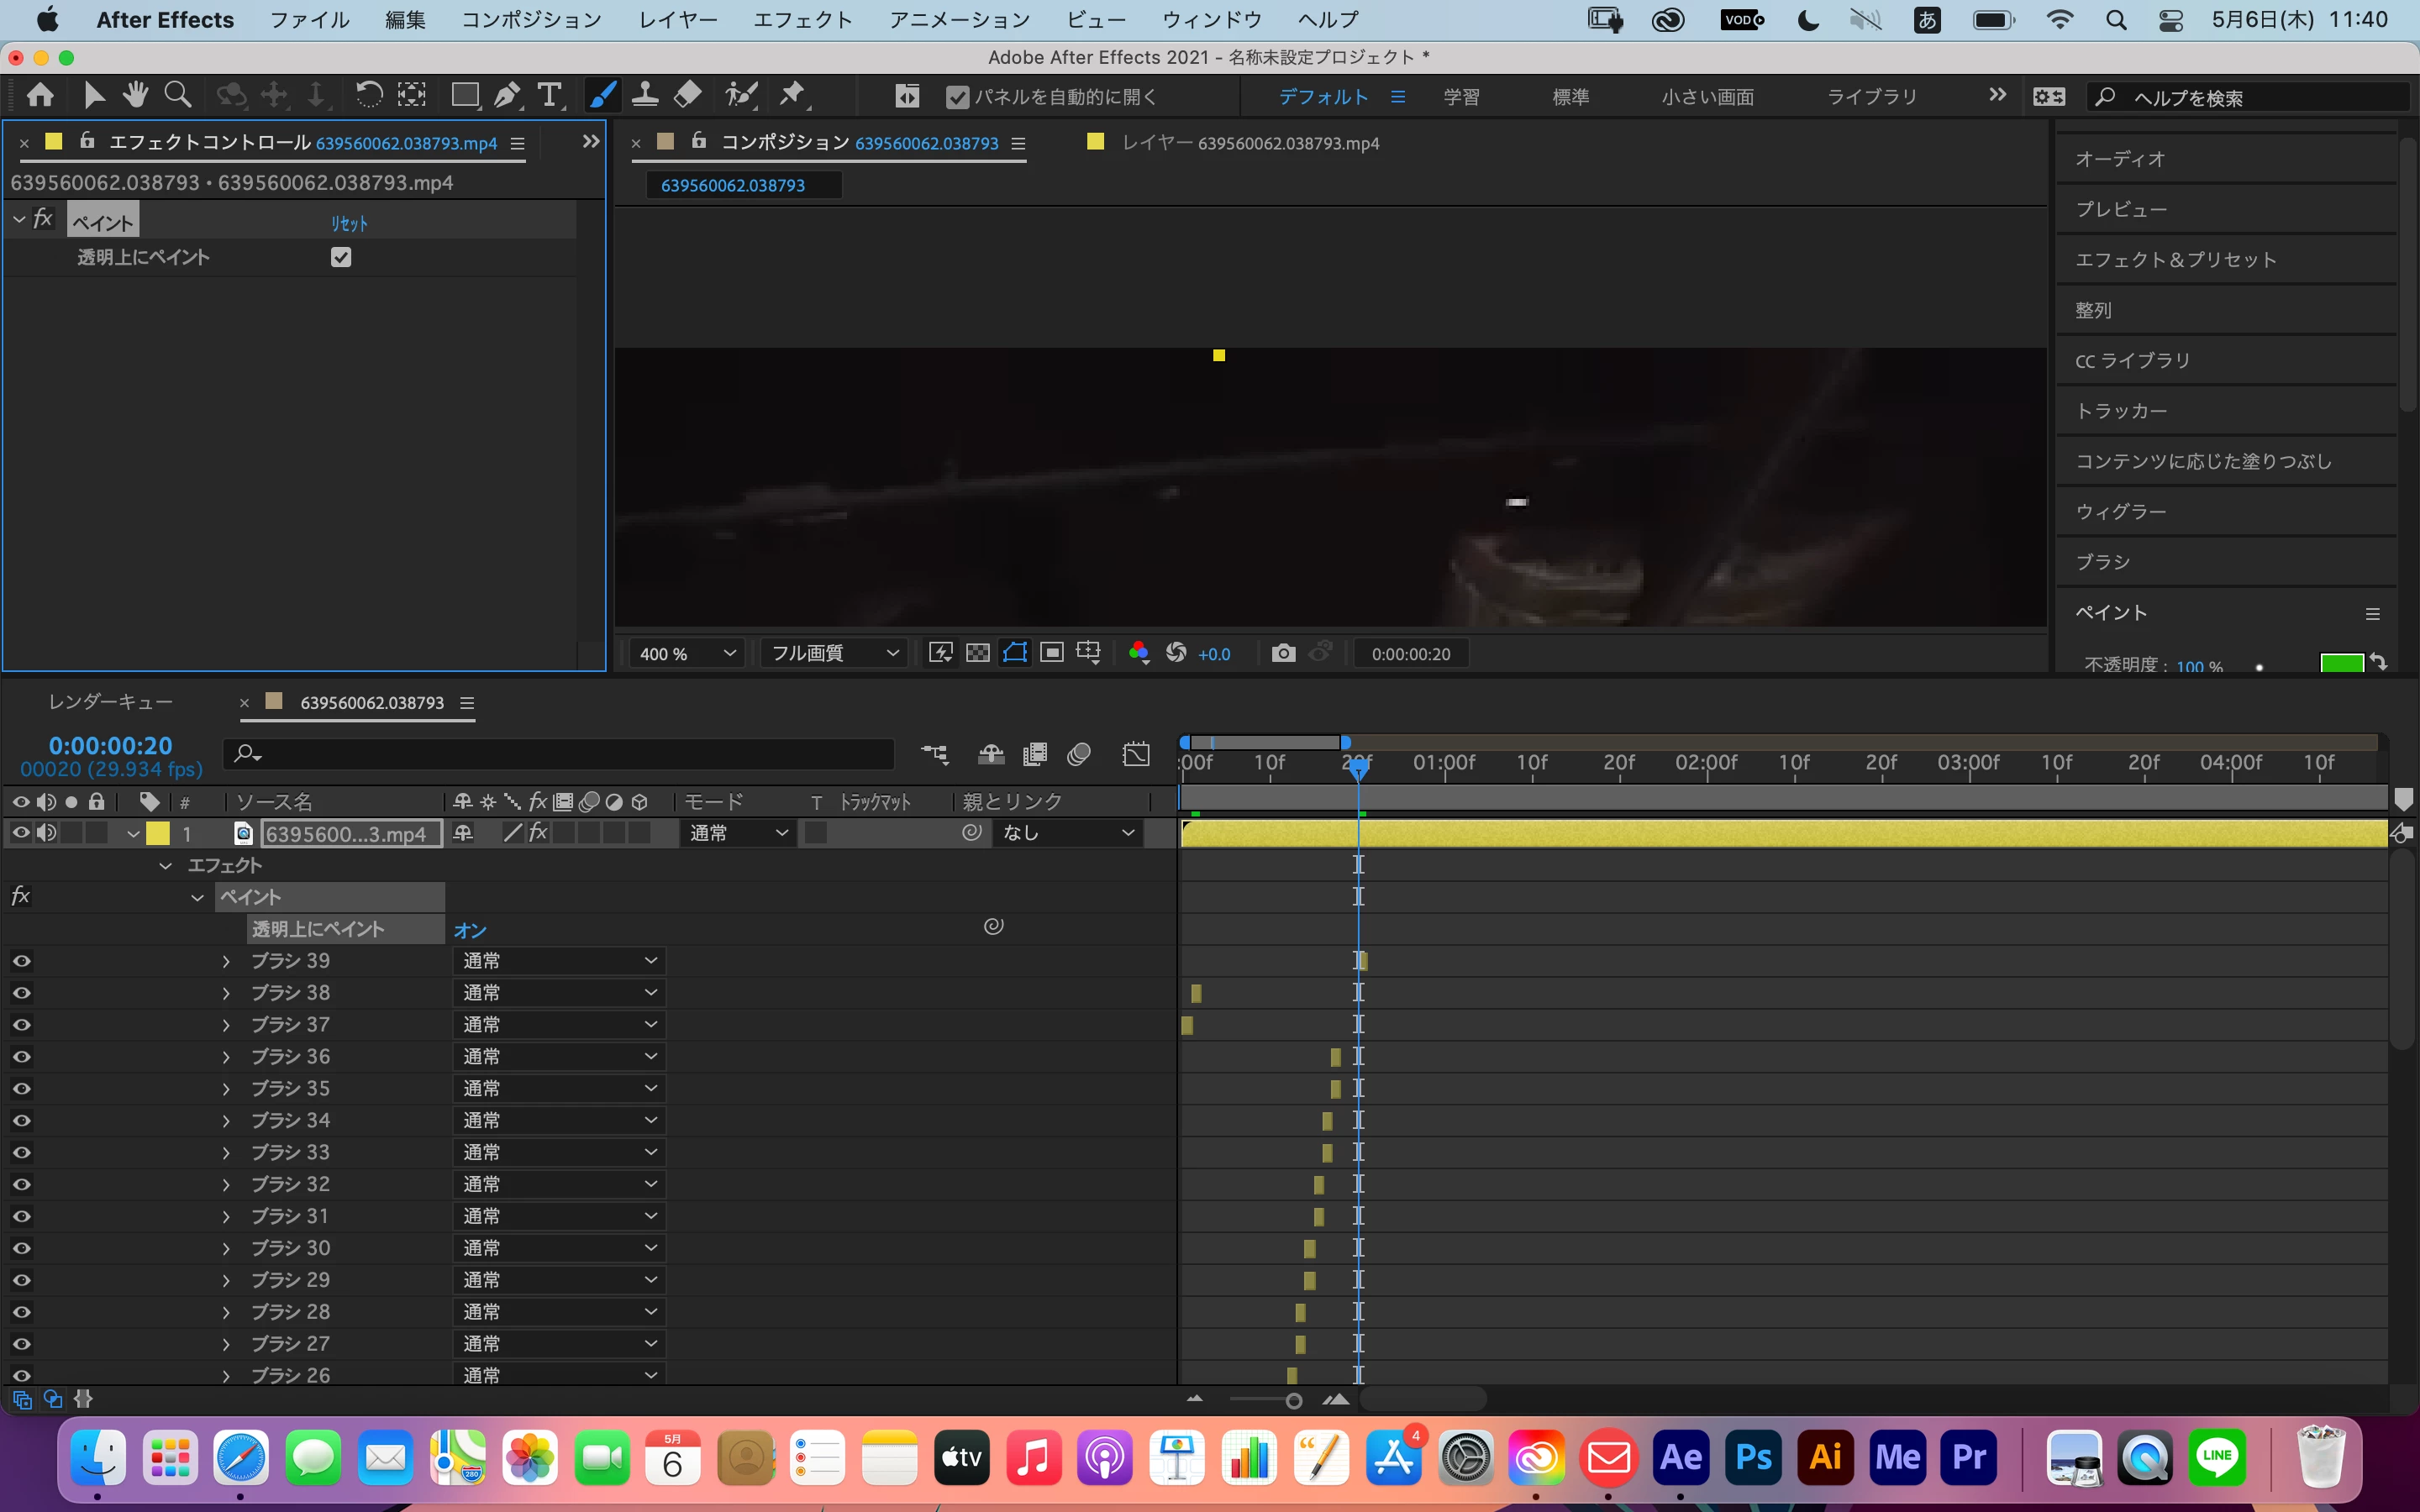Select the Eraser tool
Image resolution: width=2420 pixels, height=1512 pixels.
pos(688,96)
